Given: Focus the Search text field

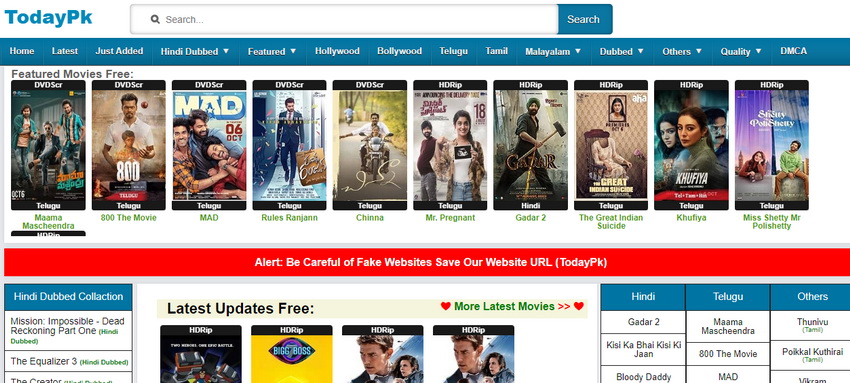Looking at the screenshot, I should (x=344, y=20).
